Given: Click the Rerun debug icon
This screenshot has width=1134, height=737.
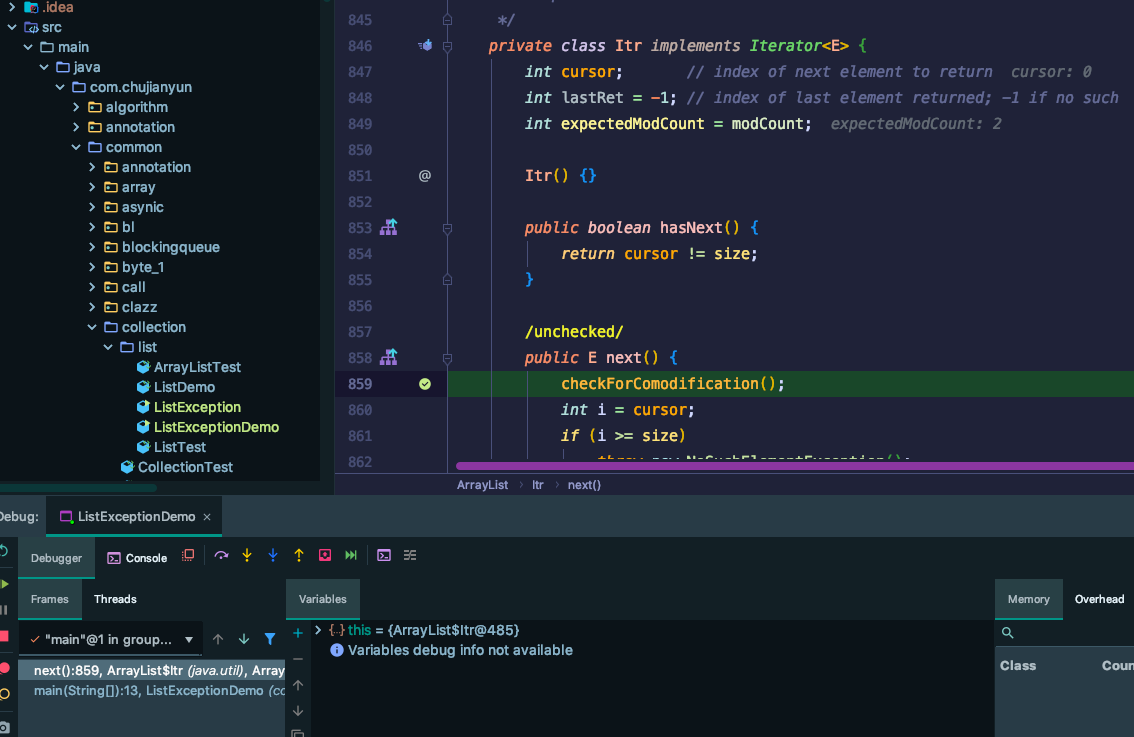Looking at the screenshot, I should point(4,551).
